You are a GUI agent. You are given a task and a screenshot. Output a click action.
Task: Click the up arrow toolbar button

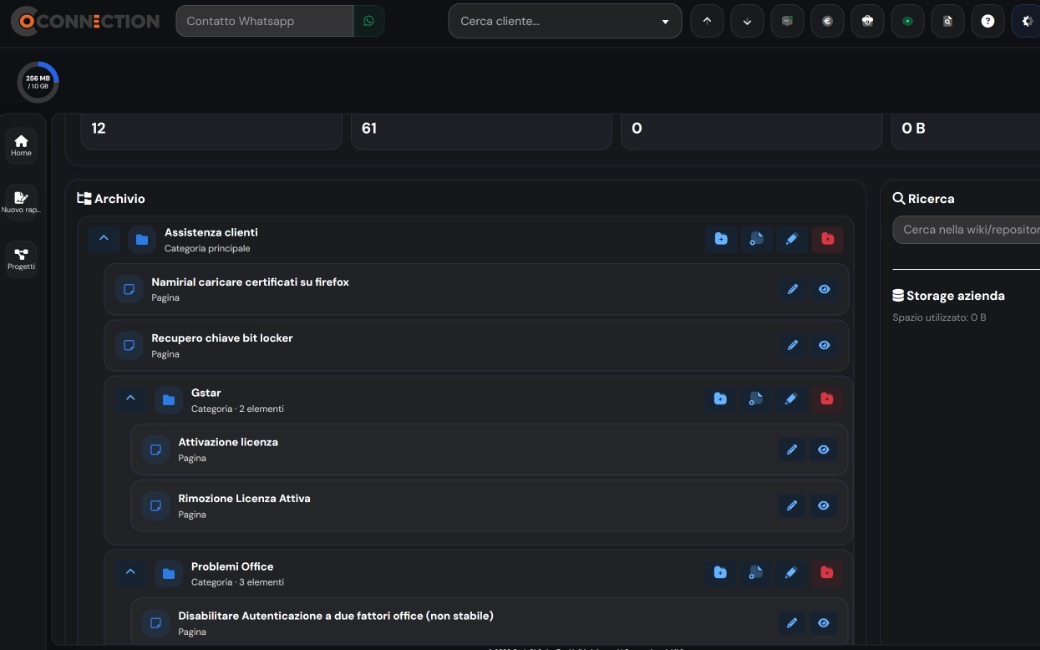pyautogui.click(x=707, y=21)
